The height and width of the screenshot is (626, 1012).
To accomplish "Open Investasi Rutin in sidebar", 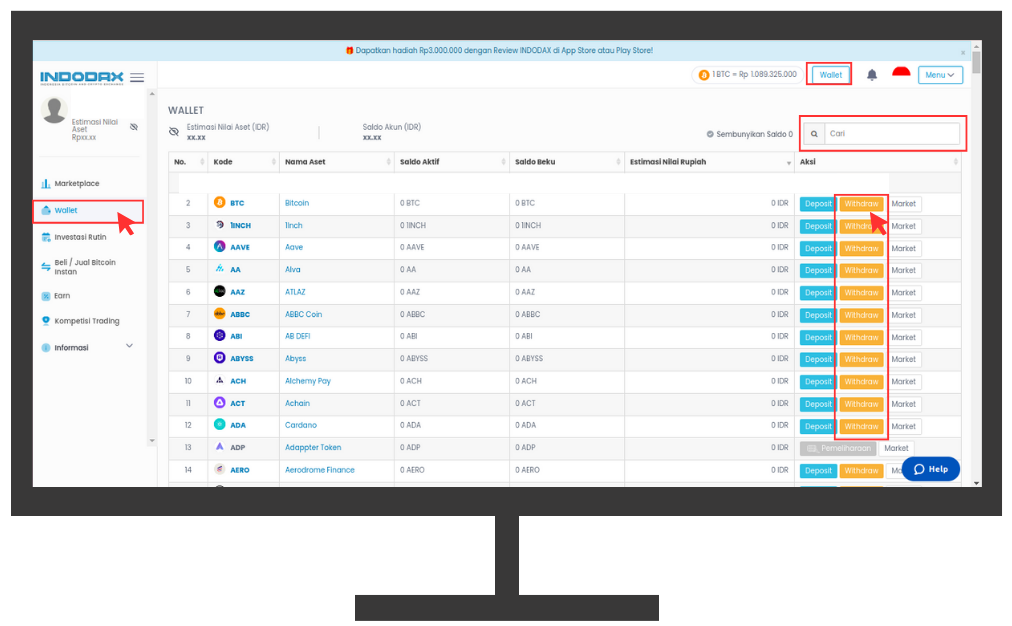I will 80,237.
